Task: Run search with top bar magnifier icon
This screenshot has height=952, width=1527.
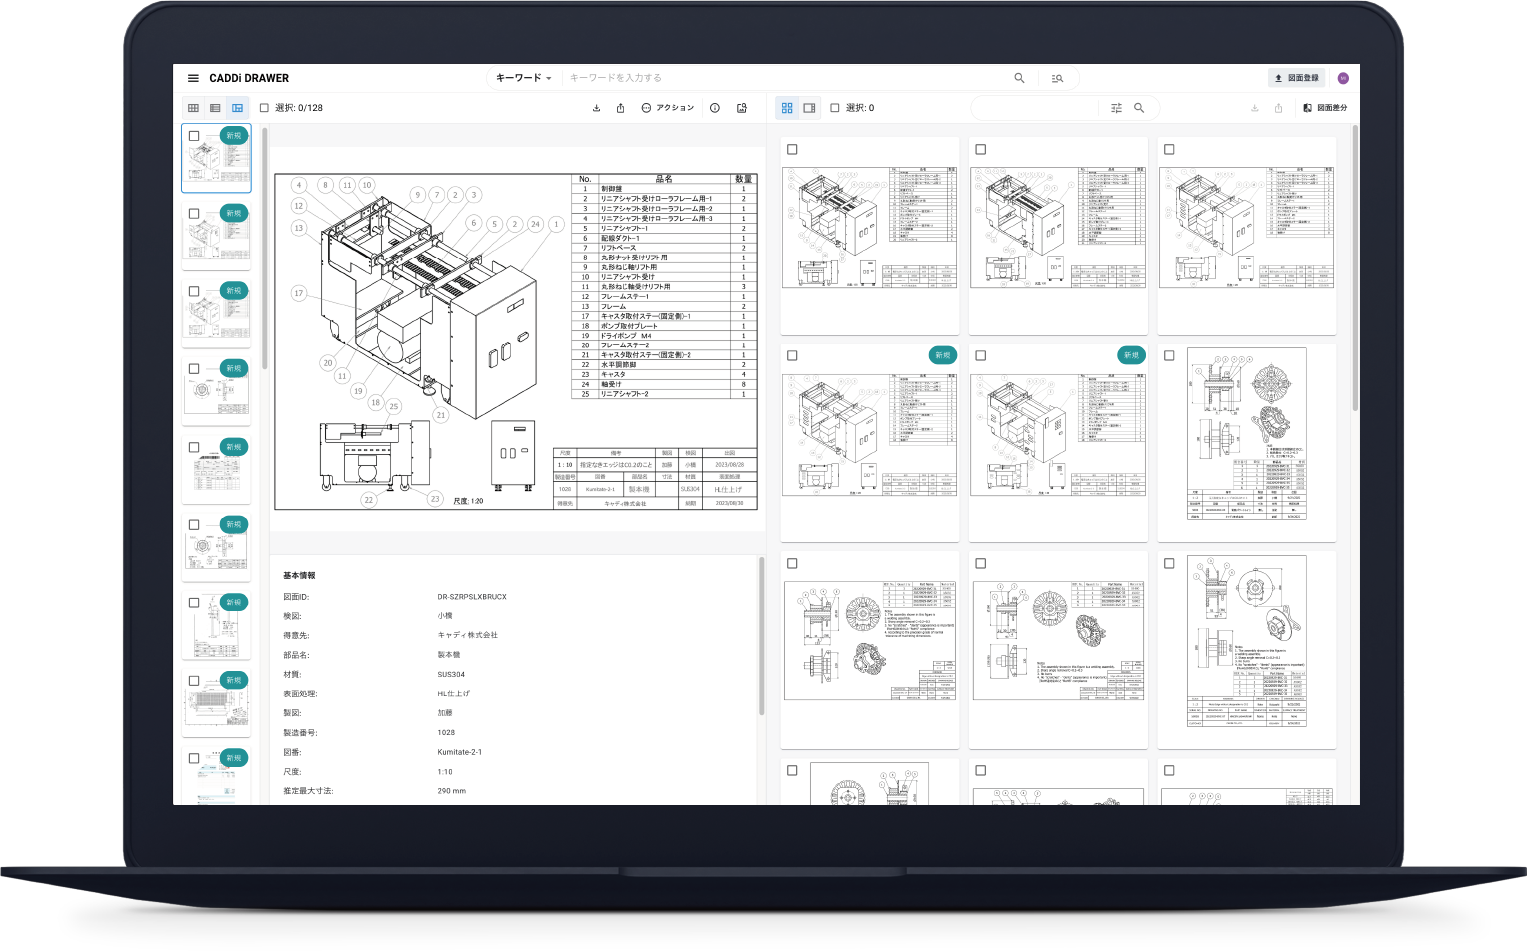Action: point(1019,78)
